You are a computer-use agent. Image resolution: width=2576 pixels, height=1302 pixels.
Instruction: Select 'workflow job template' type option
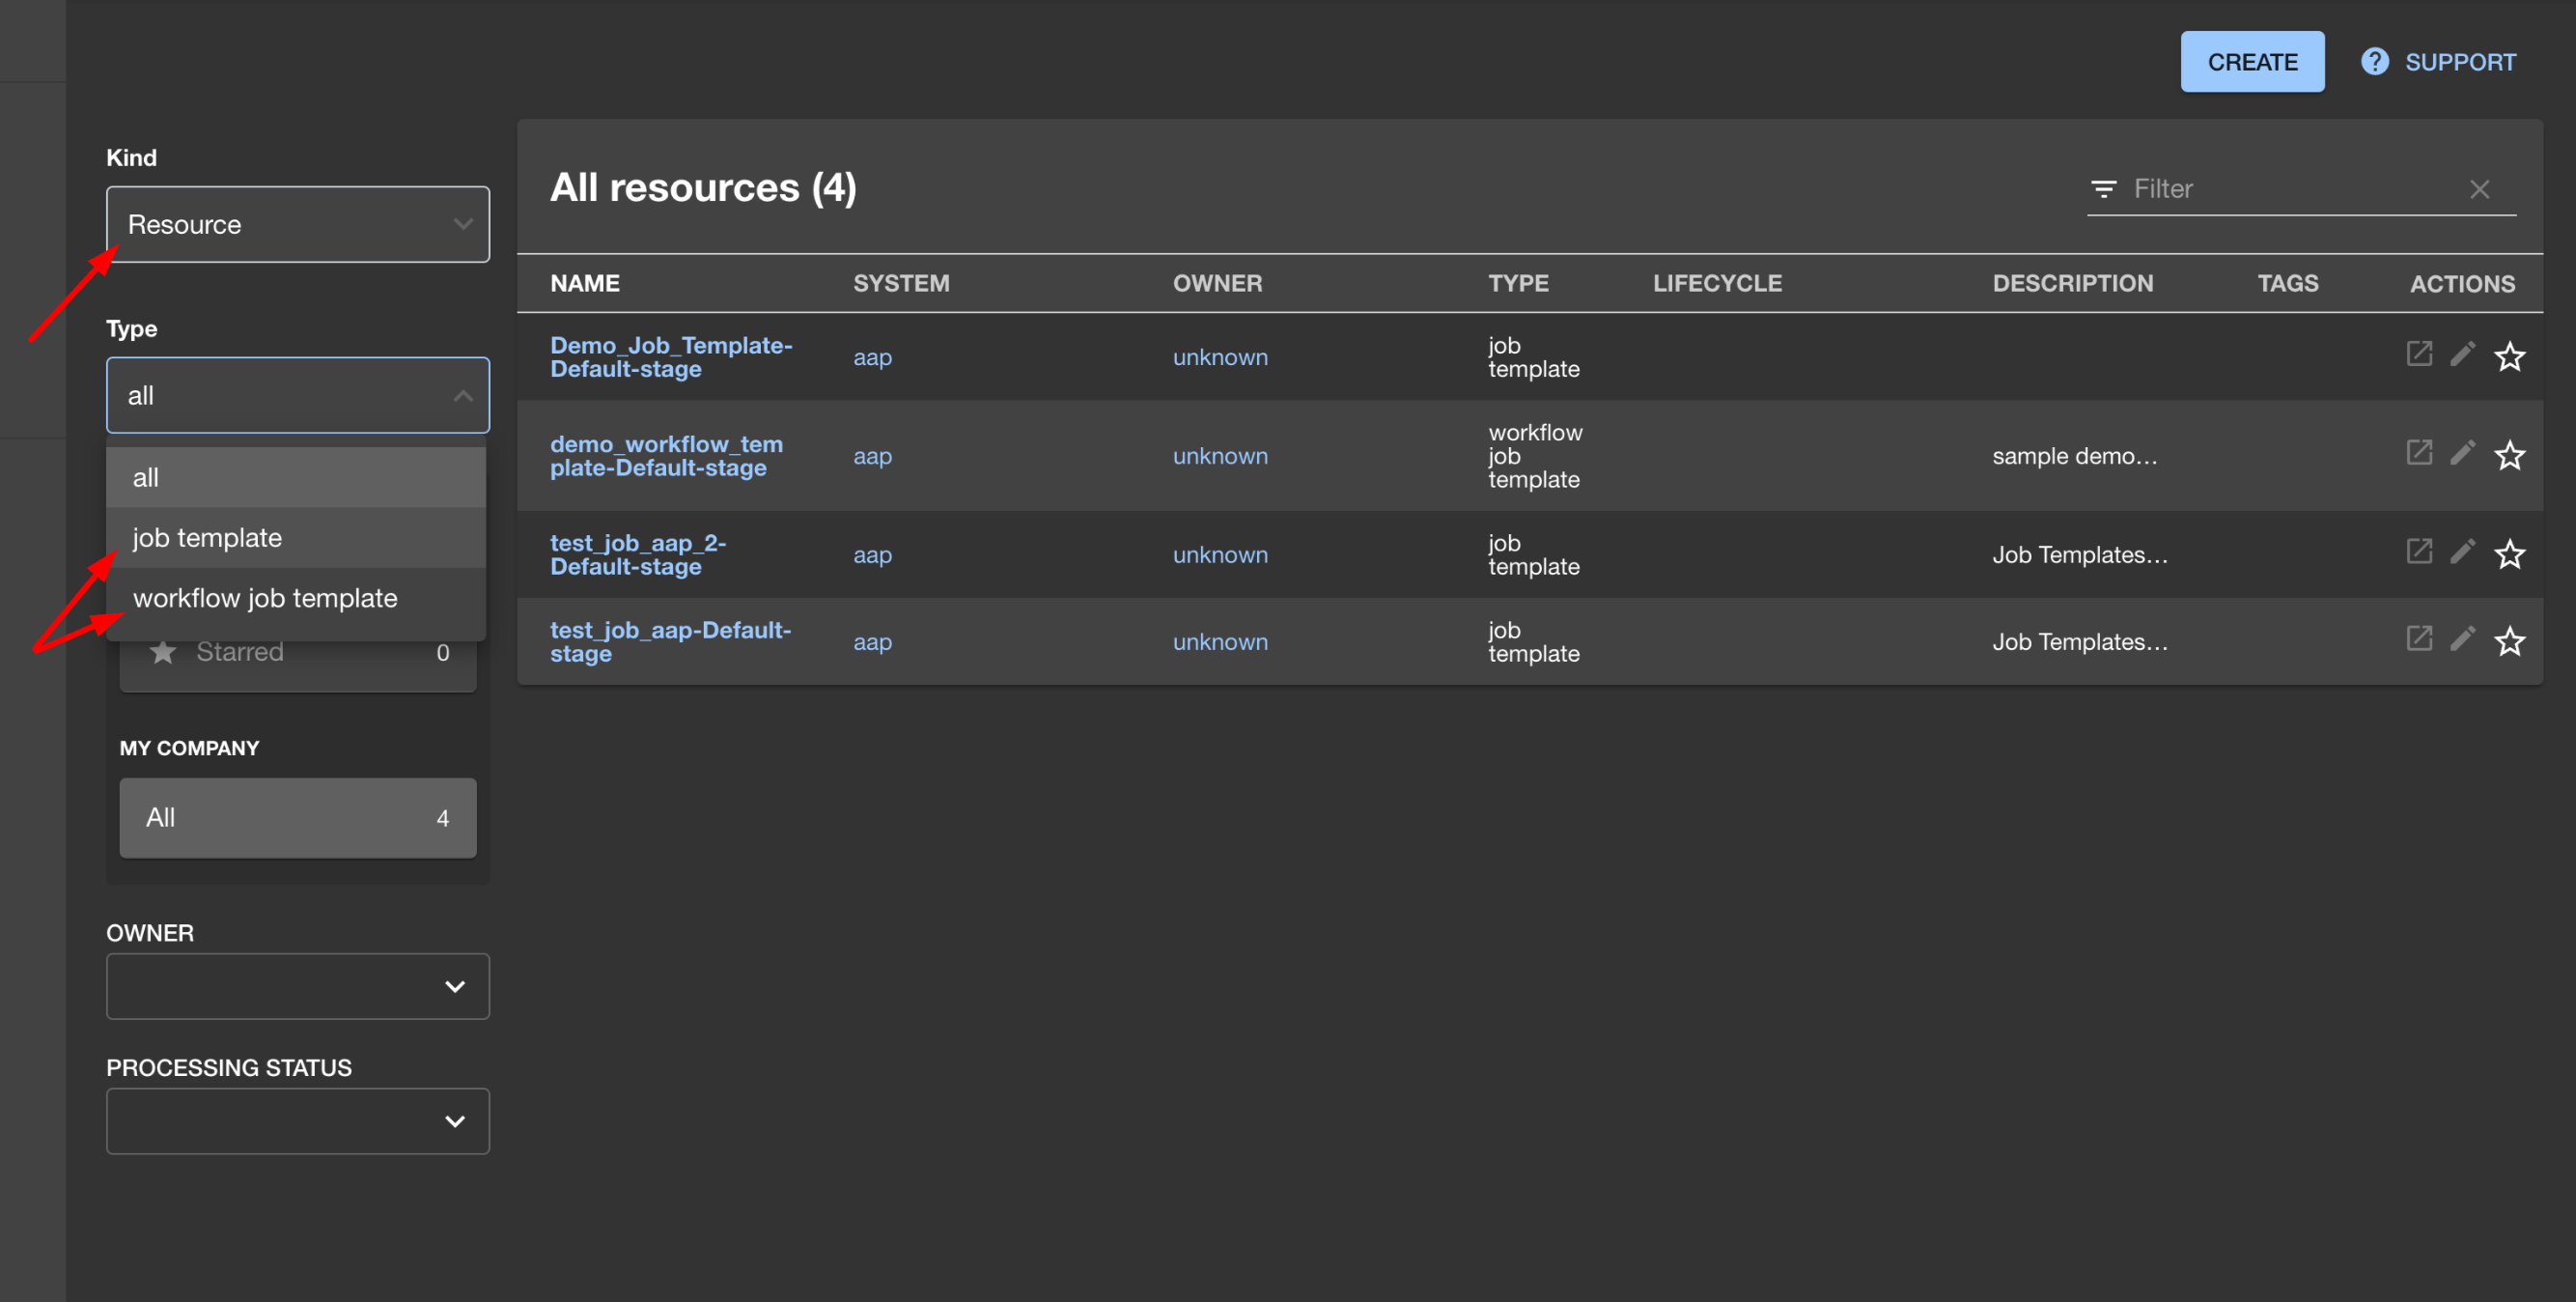[296, 598]
